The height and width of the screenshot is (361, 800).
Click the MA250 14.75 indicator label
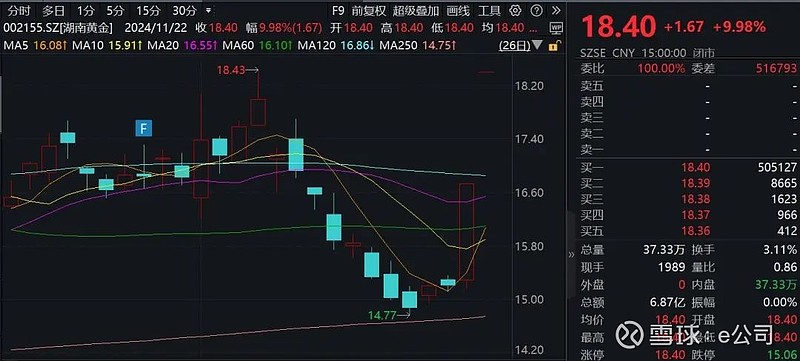click(418, 46)
